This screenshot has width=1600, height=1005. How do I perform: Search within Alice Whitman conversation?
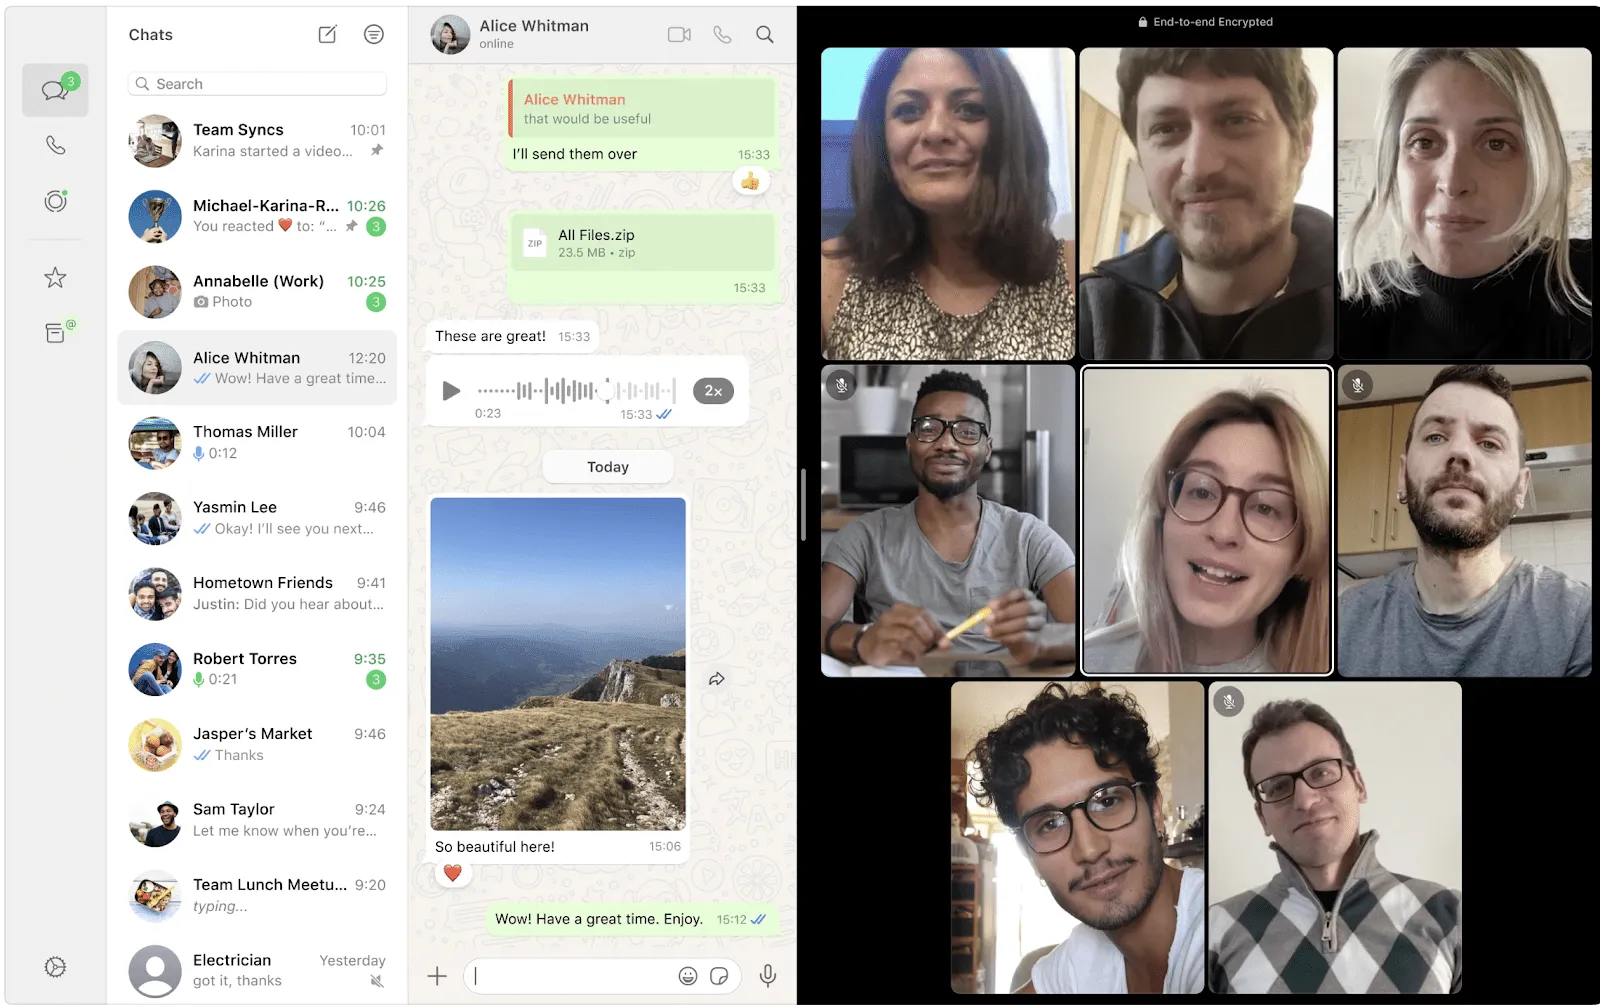(765, 35)
